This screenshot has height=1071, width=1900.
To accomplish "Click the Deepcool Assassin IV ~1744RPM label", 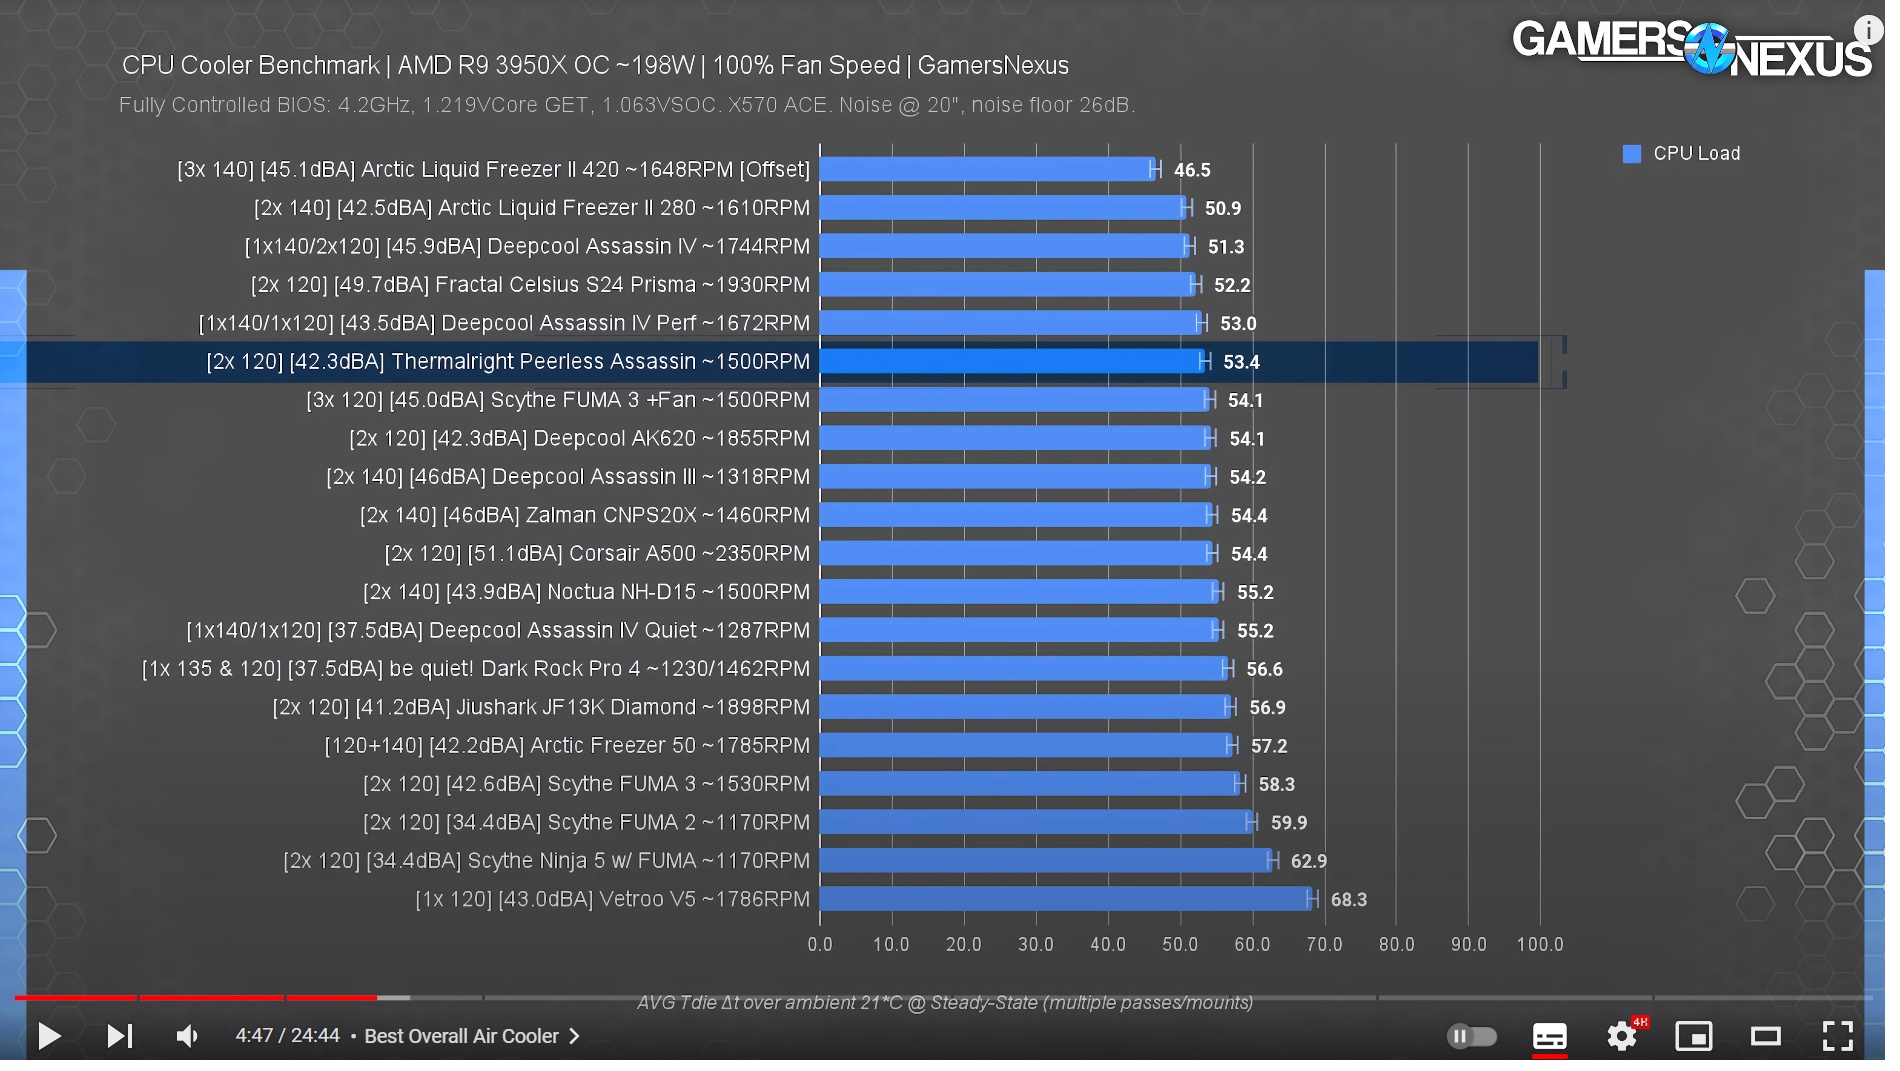I will 527,246.
